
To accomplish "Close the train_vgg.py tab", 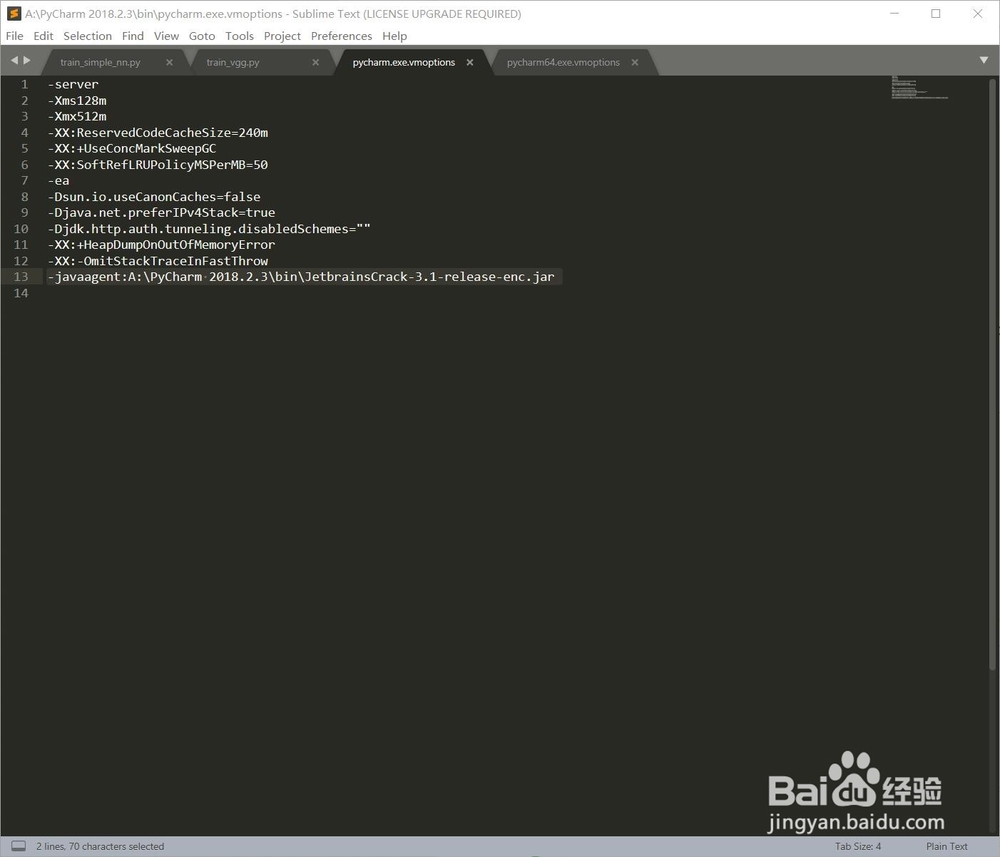I will point(315,62).
